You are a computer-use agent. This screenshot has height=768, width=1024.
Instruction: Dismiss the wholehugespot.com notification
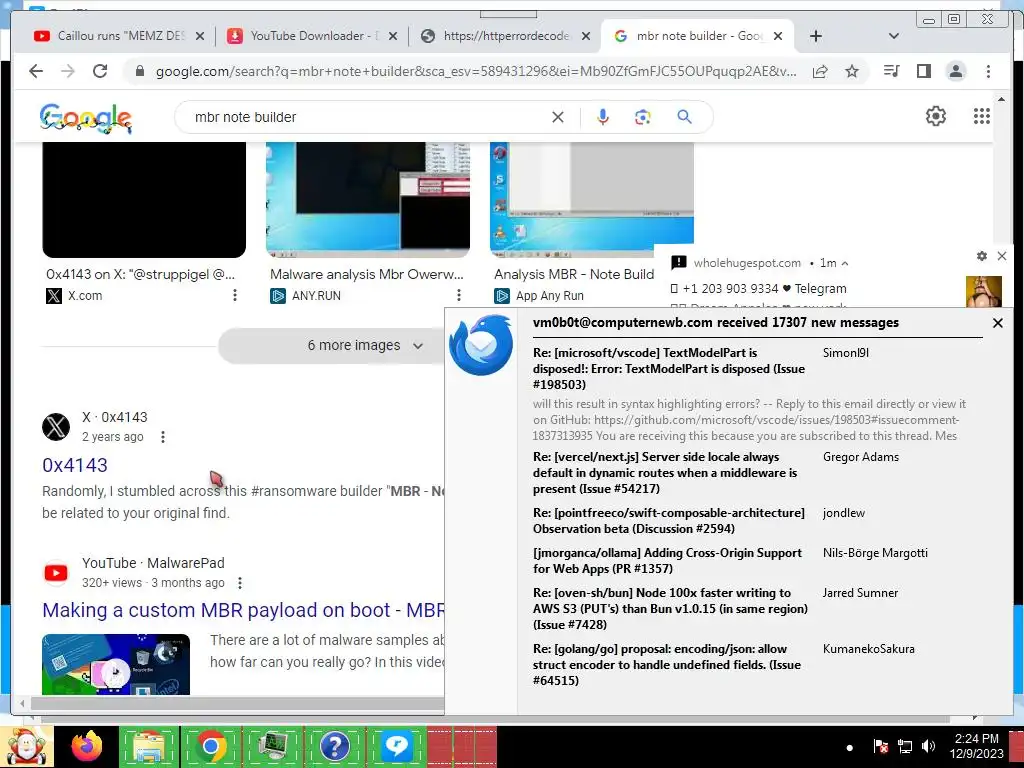click(1002, 256)
